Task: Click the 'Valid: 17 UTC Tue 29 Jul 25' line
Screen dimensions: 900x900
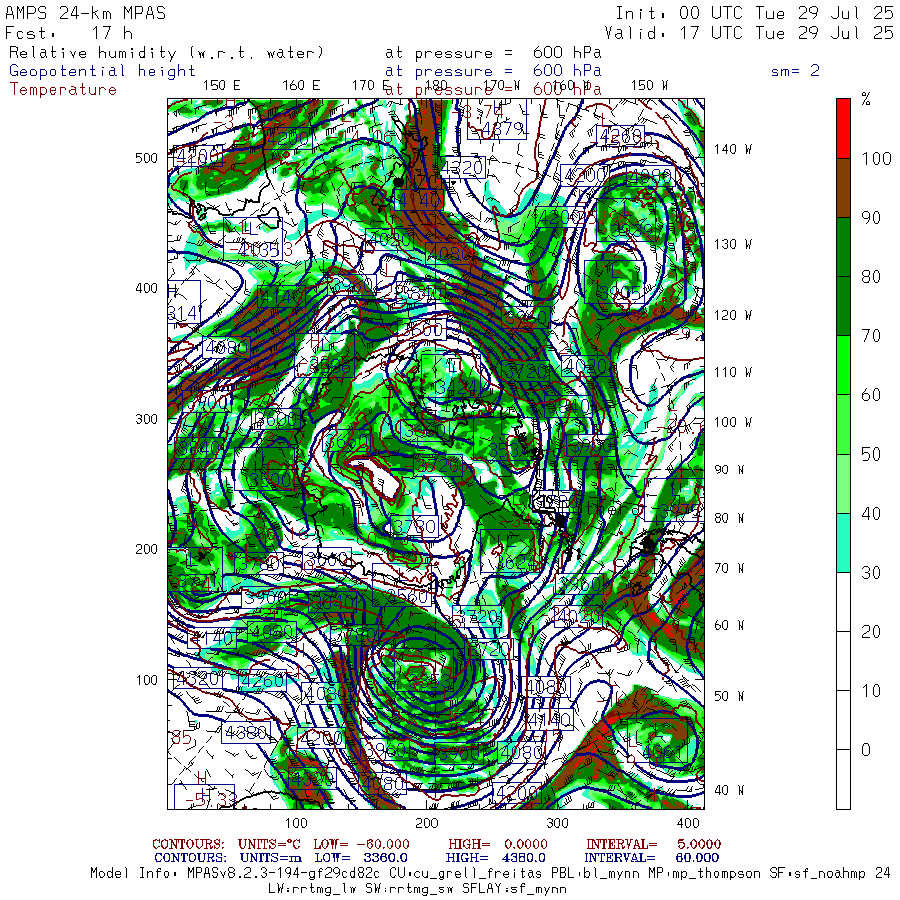Action: point(749,33)
